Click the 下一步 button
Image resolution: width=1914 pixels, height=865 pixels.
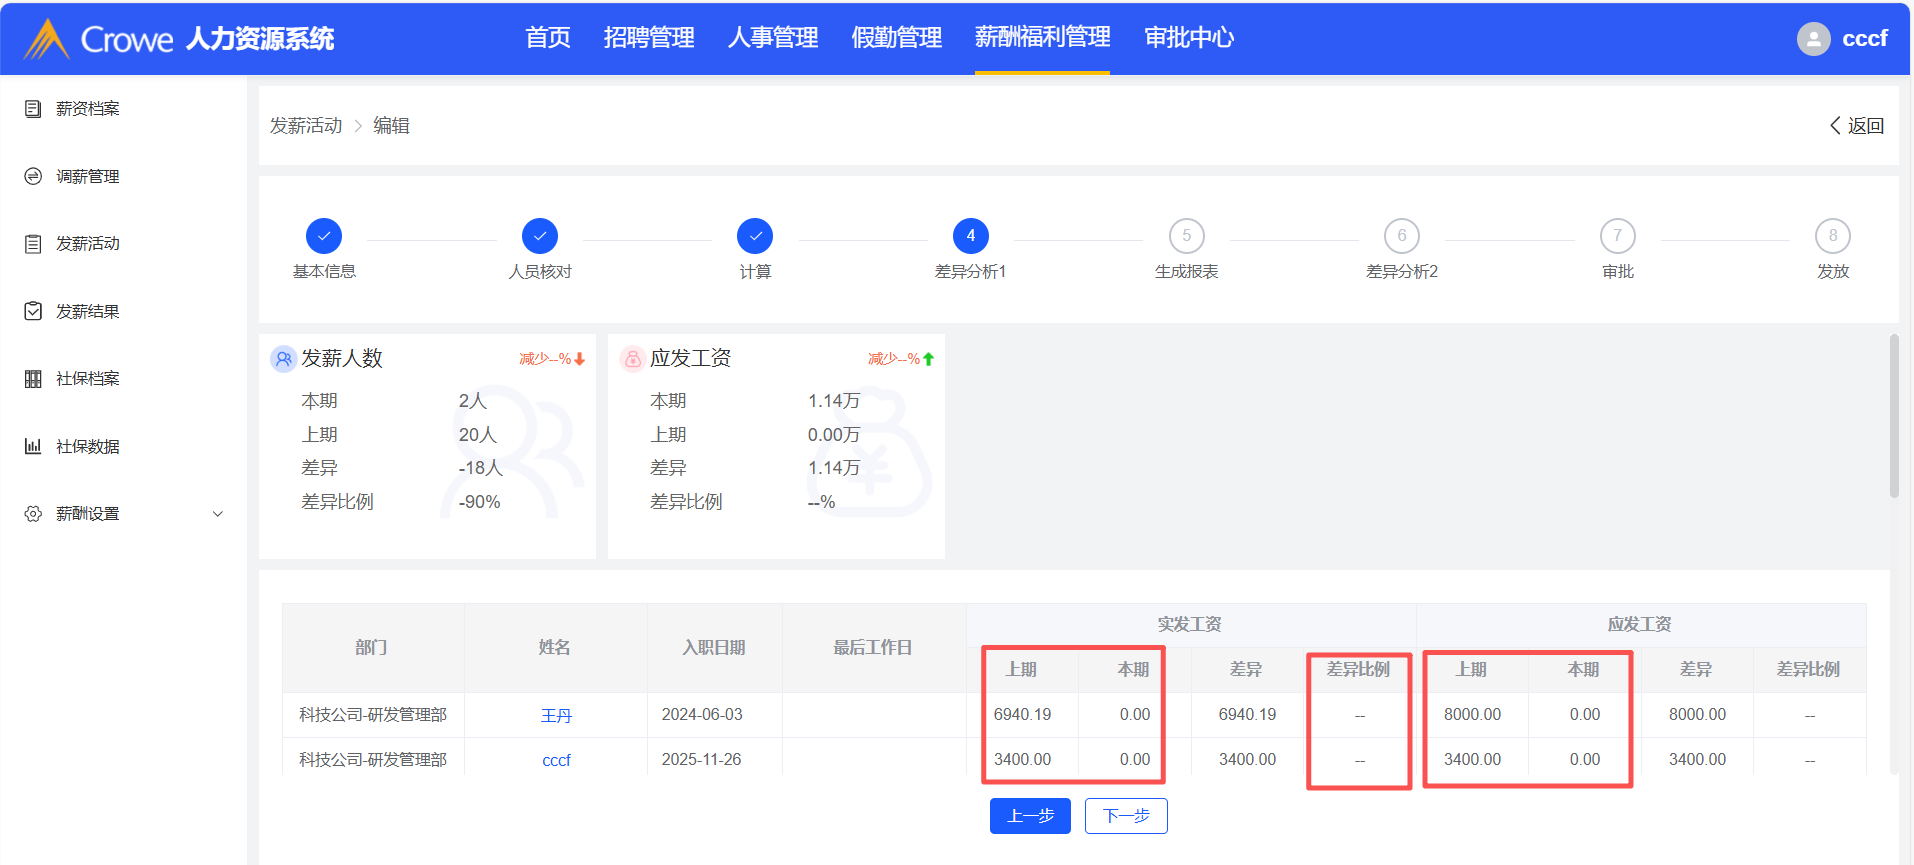1126,816
